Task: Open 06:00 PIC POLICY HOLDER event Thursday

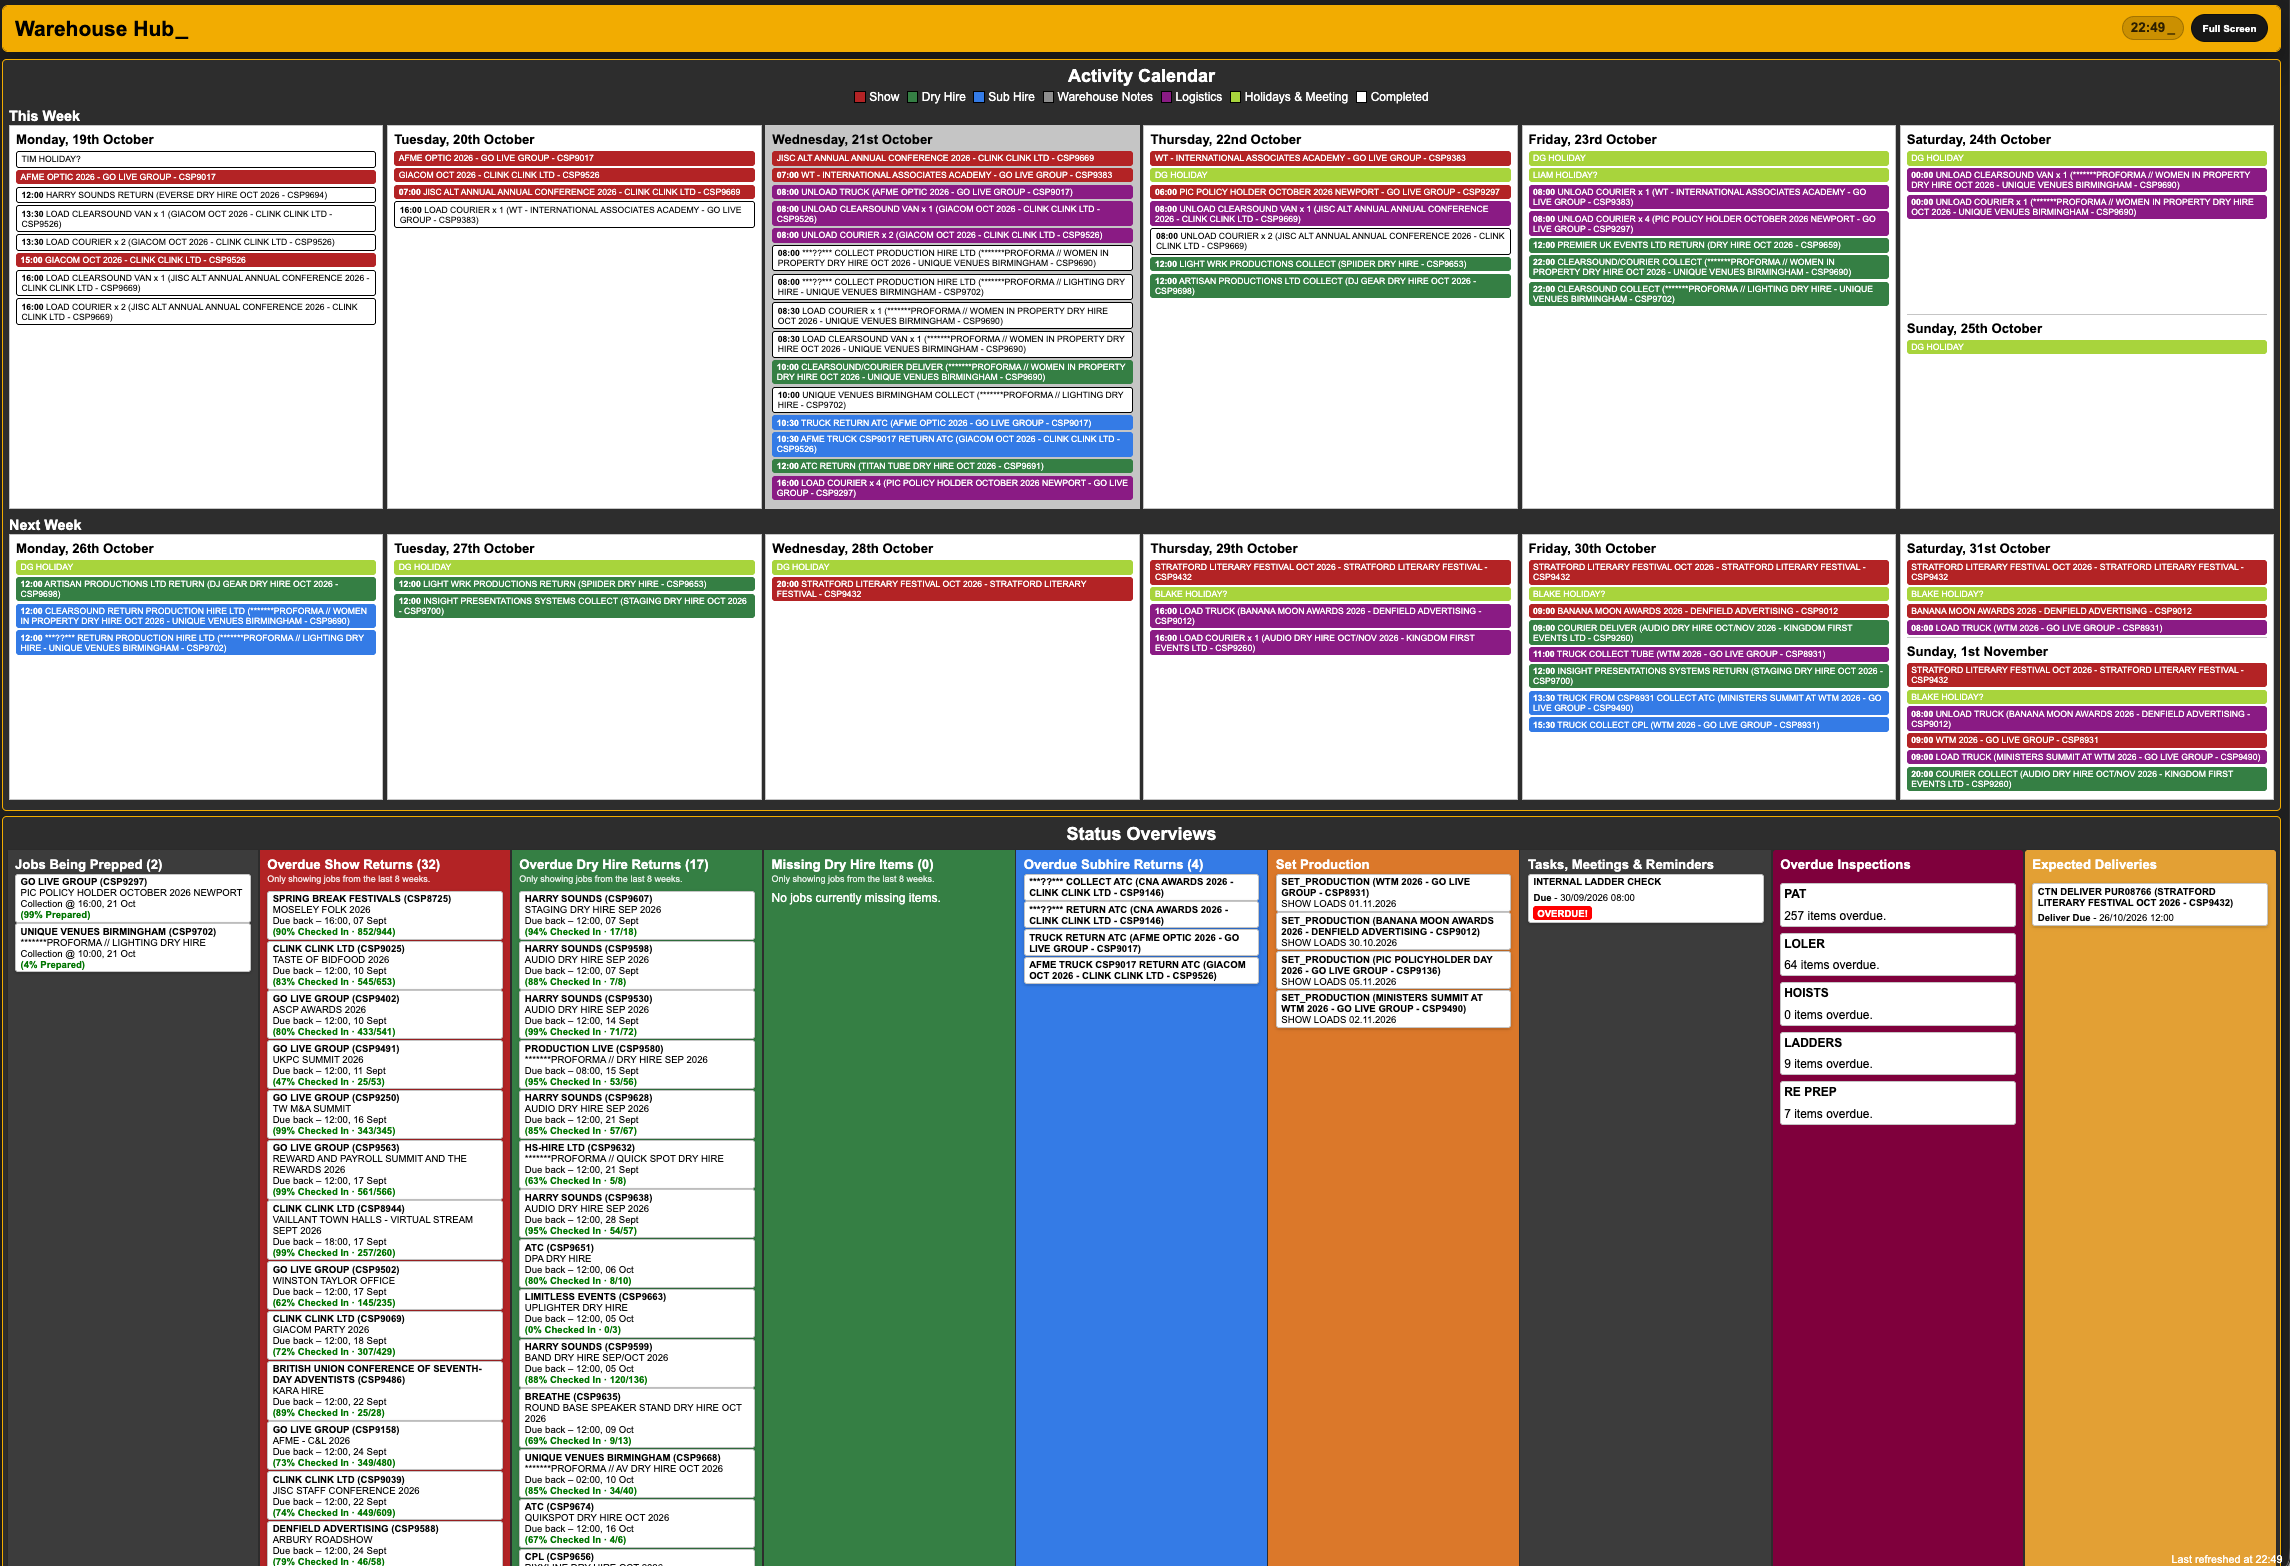Action: point(1330,192)
